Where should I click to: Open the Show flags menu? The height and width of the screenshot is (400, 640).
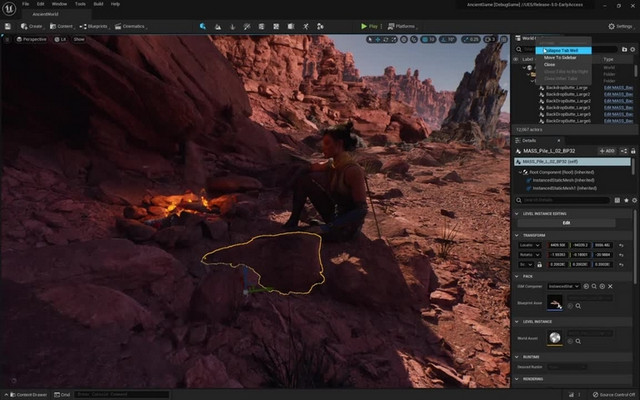tap(79, 40)
